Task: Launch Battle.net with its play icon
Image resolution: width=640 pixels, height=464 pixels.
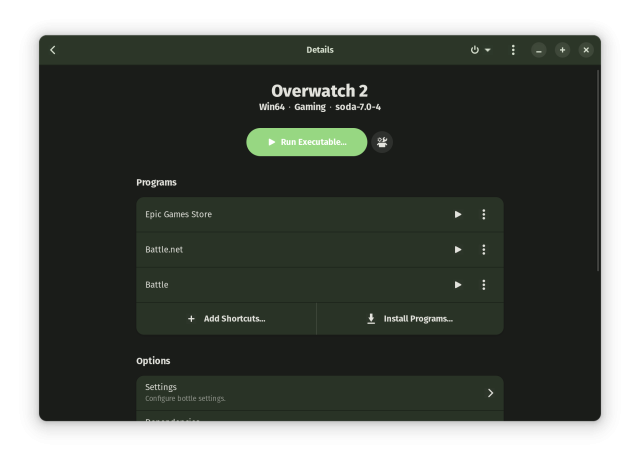Action: [458, 249]
